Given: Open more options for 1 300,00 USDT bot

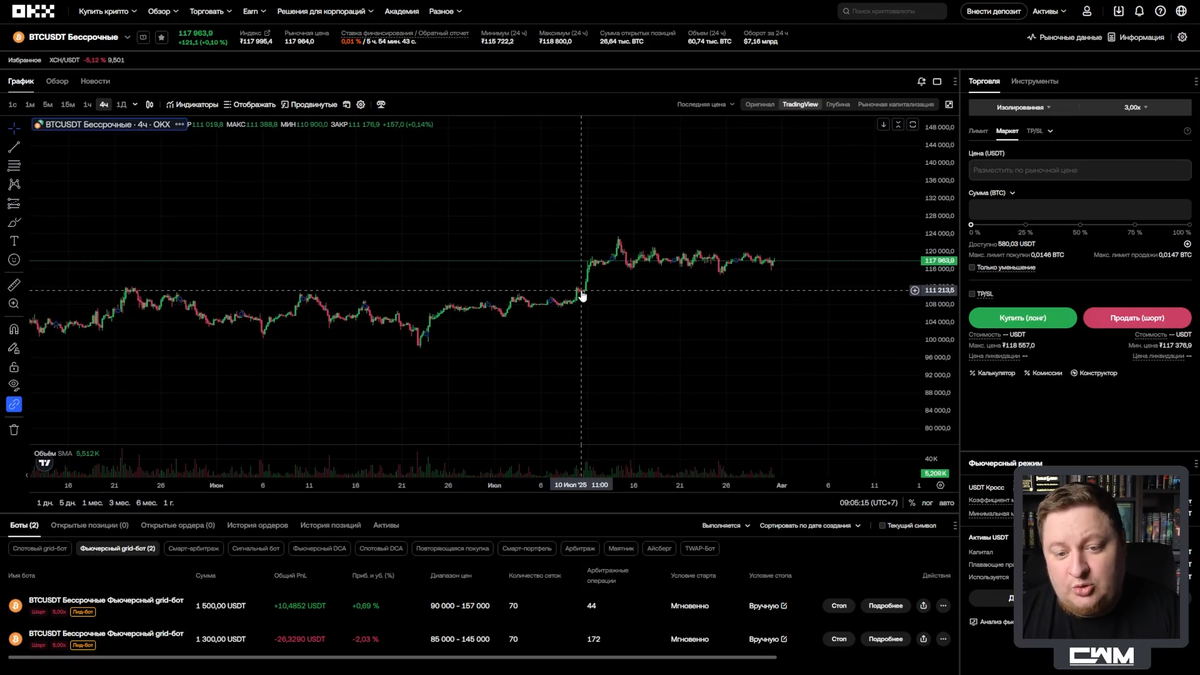Looking at the screenshot, I should pyautogui.click(x=943, y=638).
